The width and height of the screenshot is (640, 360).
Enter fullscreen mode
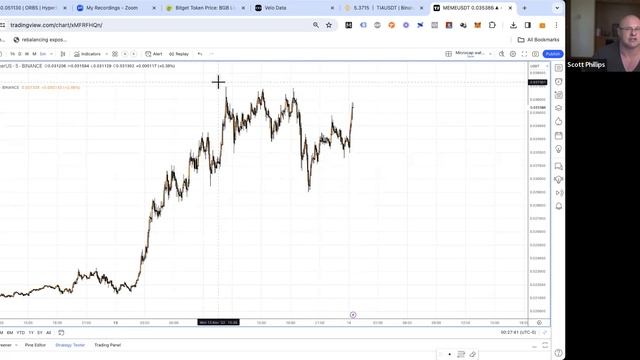pos(524,54)
